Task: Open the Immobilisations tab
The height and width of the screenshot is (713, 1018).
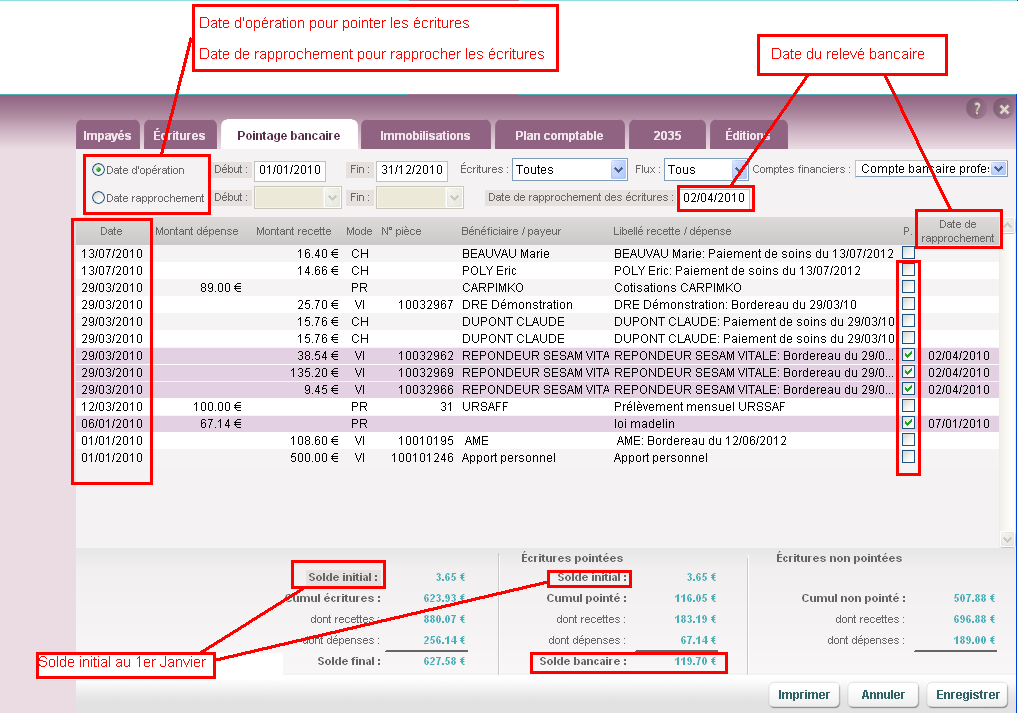Action: click(x=425, y=136)
